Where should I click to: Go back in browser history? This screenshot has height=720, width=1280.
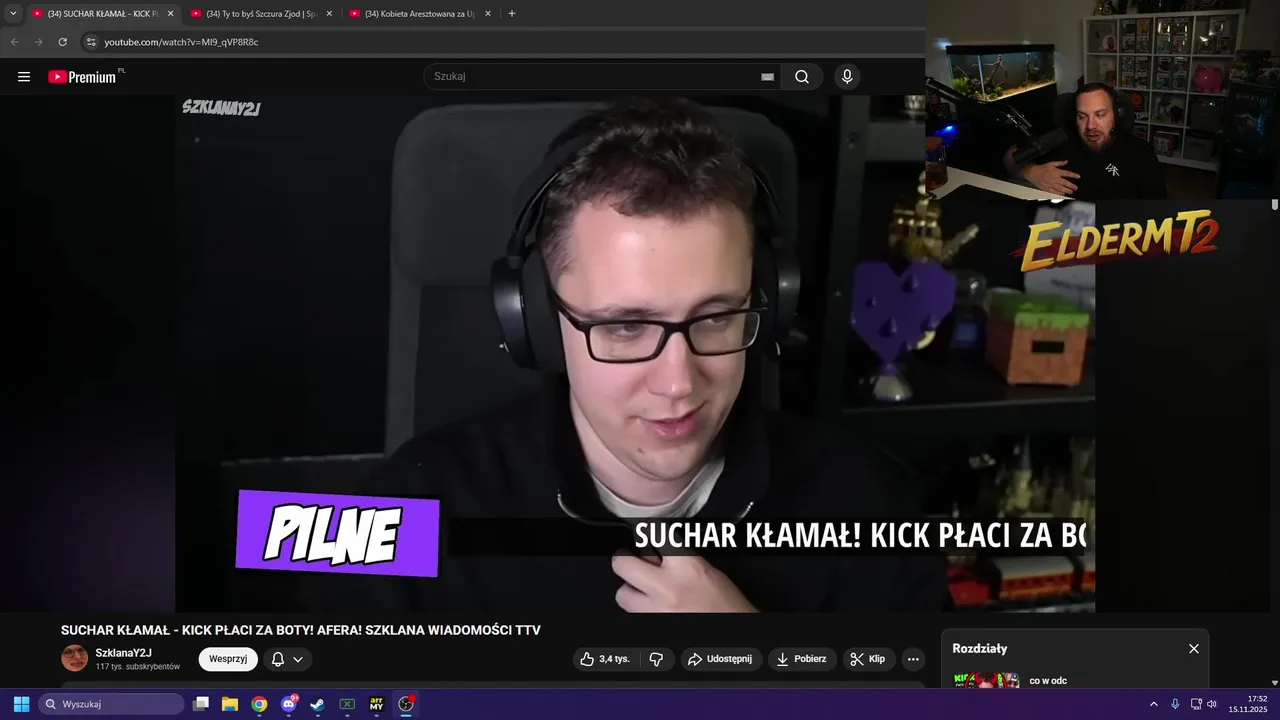pyautogui.click(x=14, y=42)
